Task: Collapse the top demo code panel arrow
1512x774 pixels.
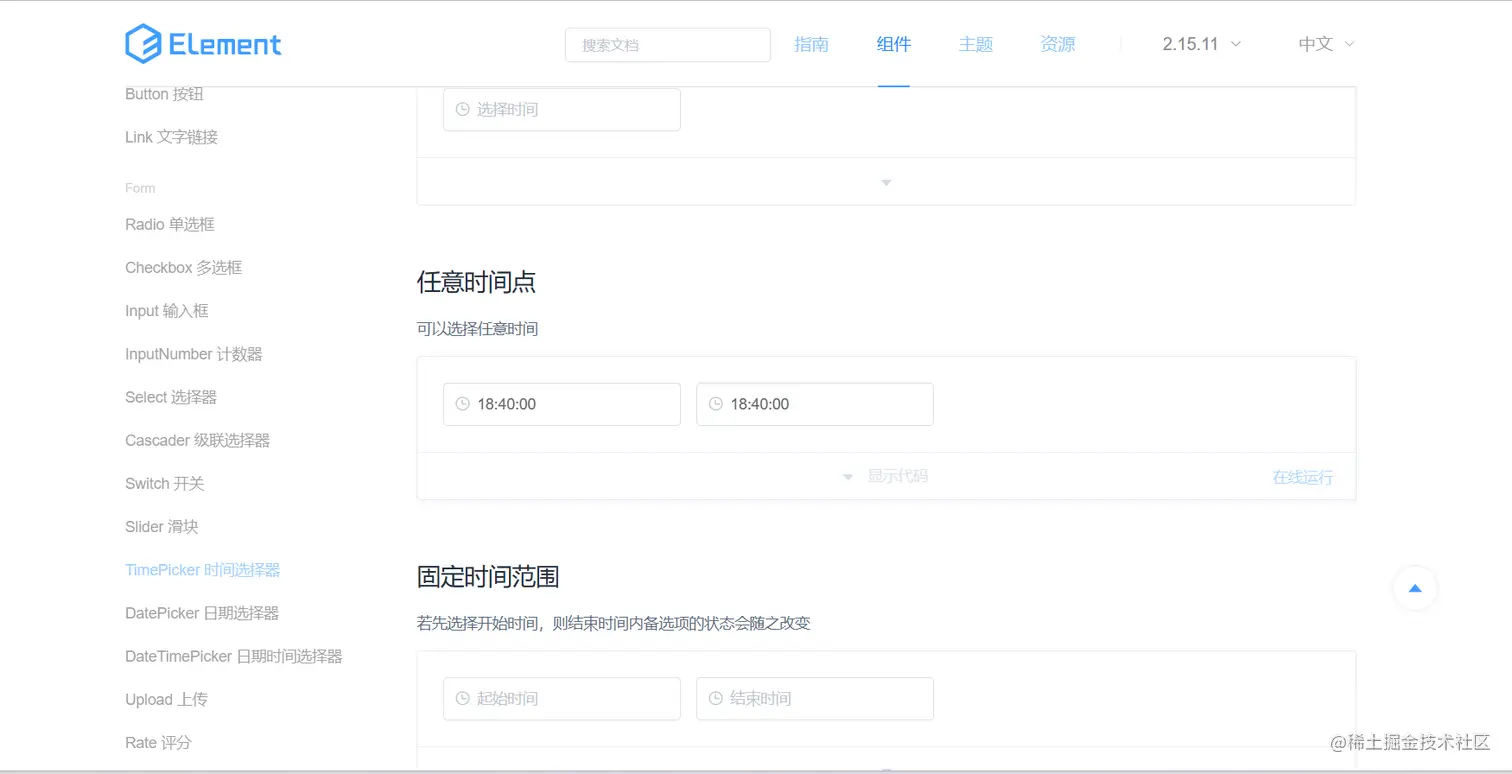Action: click(885, 182)
